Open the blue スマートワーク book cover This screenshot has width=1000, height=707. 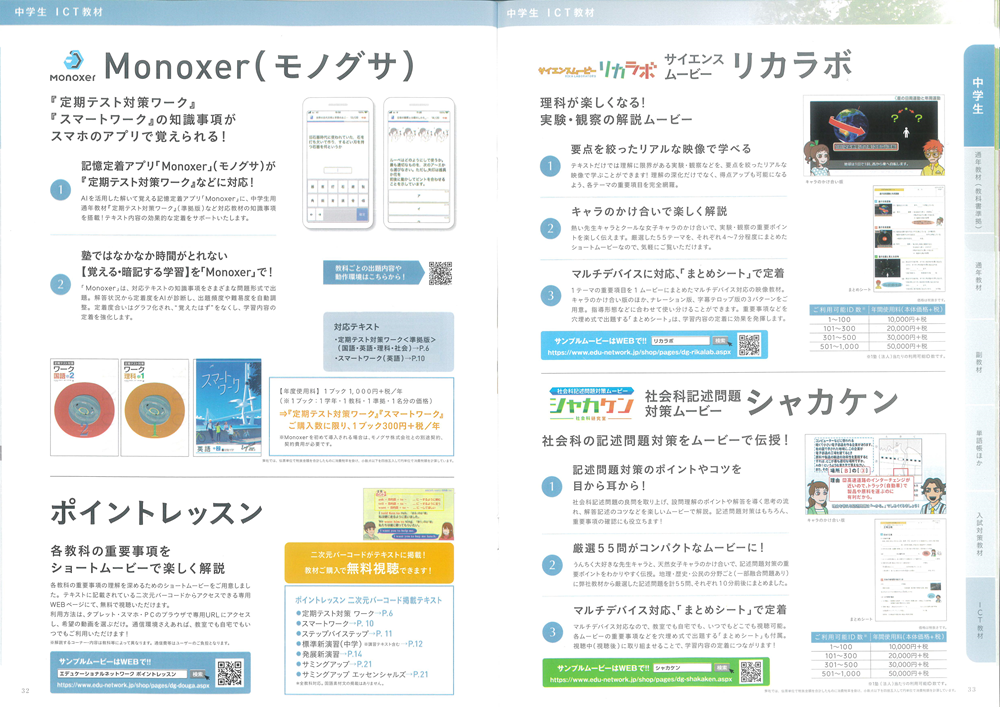(228, 407)
